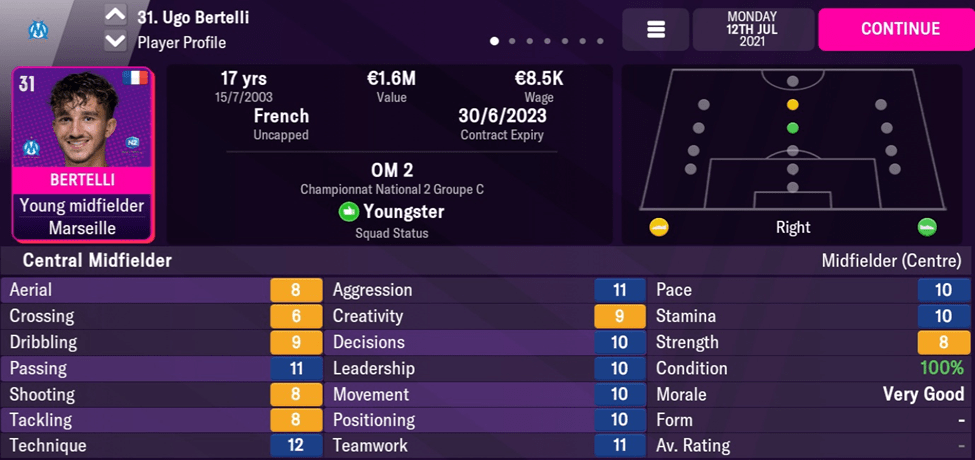Screen dimensions: 975x460
Task: Select the last page indicator dot
Action: (x=600, y=42)
